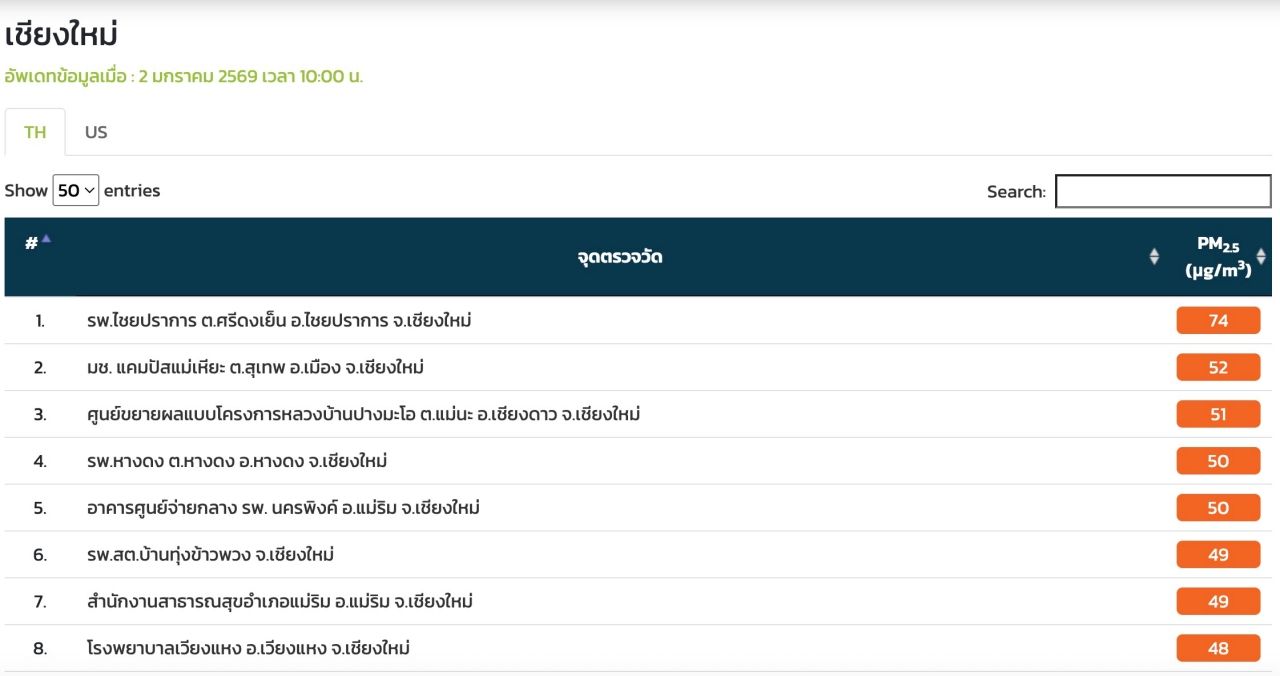
Task: Select station มช. แคมปัสแม่เหียะ row
Action: [255, 367]
